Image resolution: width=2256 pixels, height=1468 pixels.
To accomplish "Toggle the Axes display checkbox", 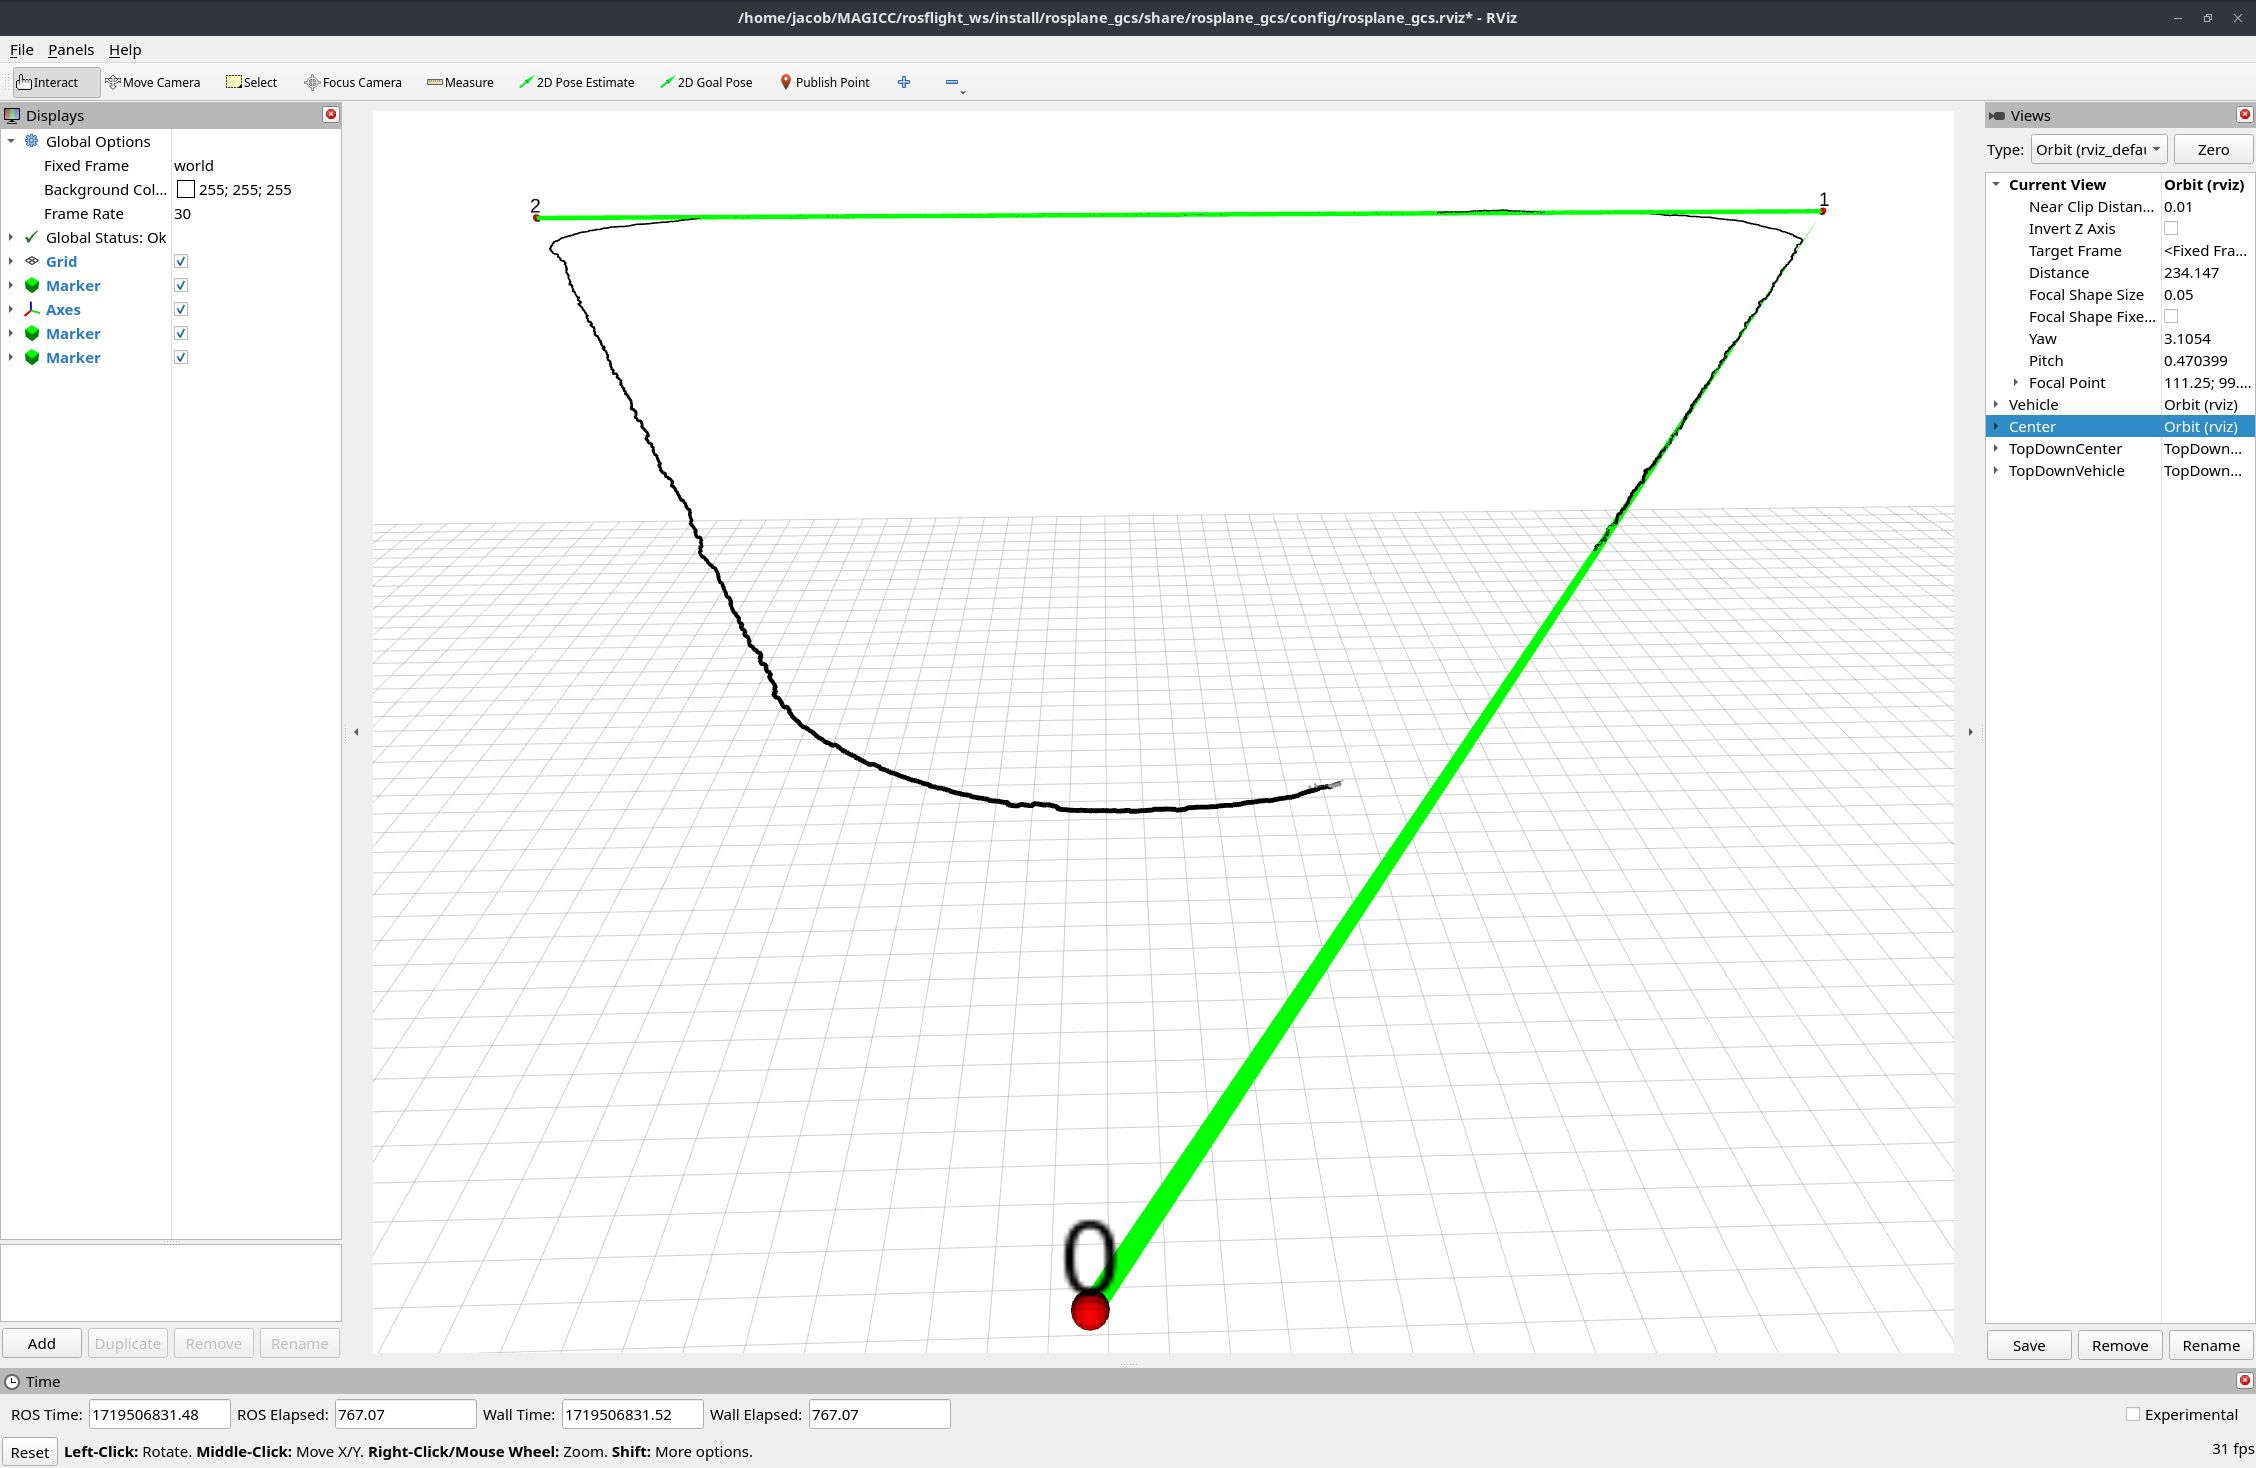I will 181,309.
